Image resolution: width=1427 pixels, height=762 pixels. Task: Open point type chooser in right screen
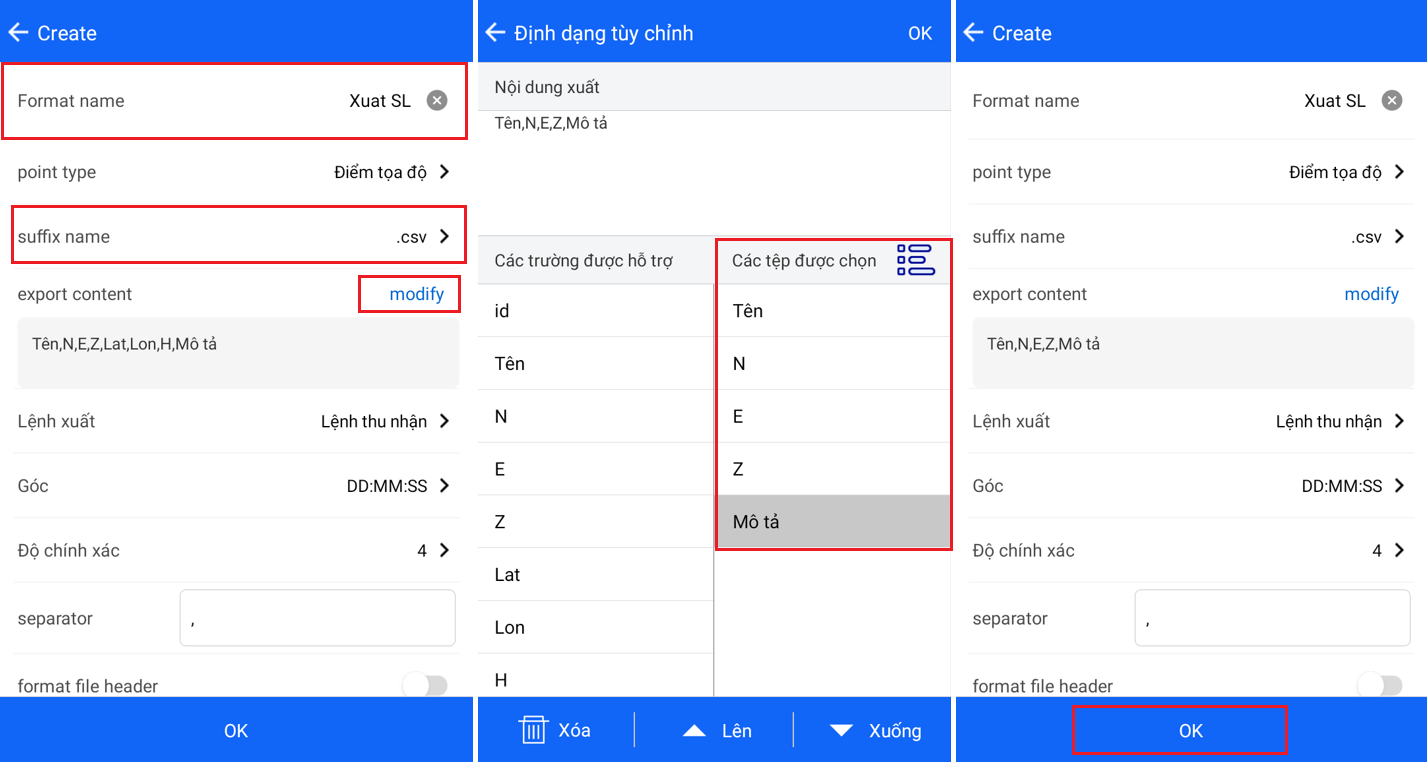1191,172
